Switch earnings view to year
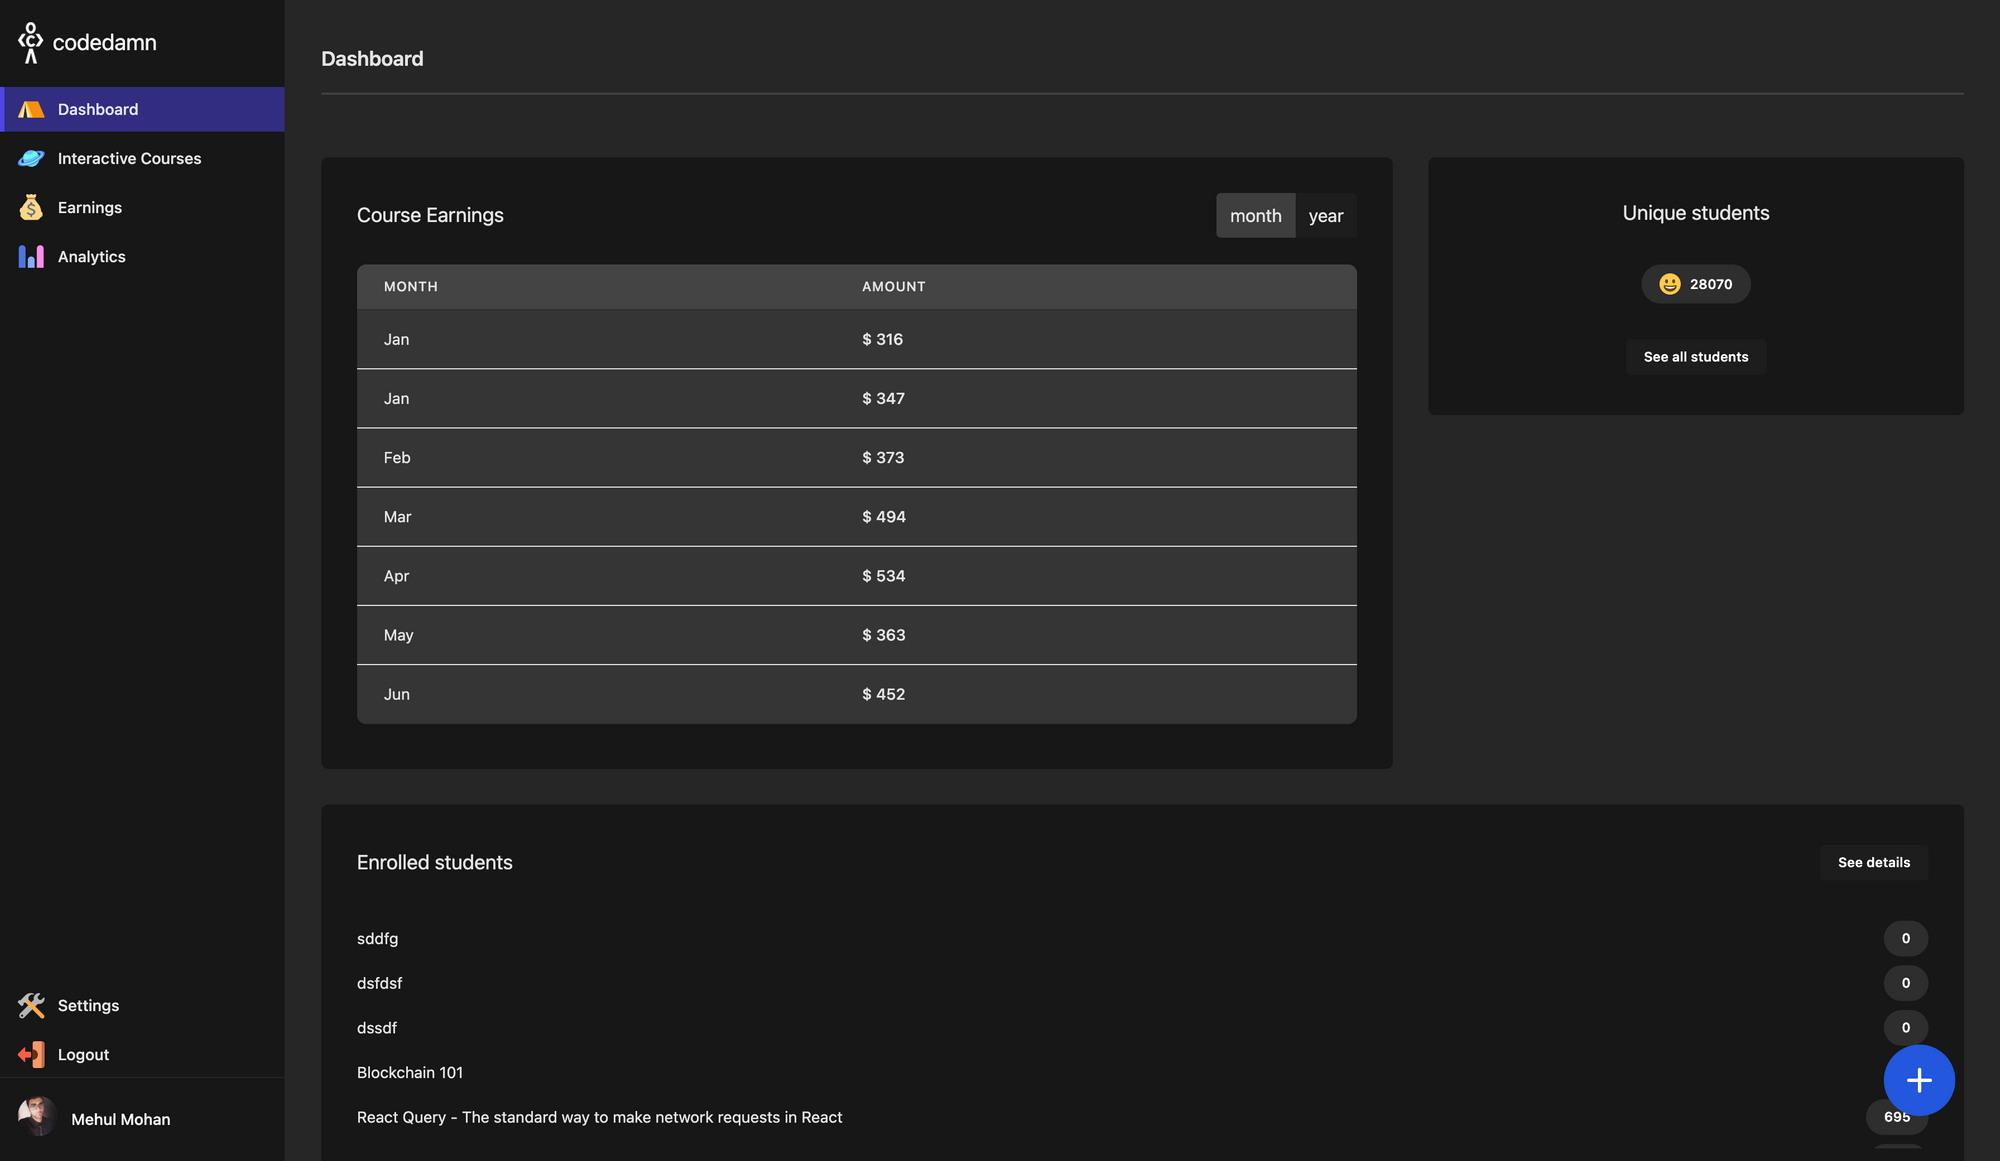This screenshot has width=2000, height=1161. (x=1325, y=216)
